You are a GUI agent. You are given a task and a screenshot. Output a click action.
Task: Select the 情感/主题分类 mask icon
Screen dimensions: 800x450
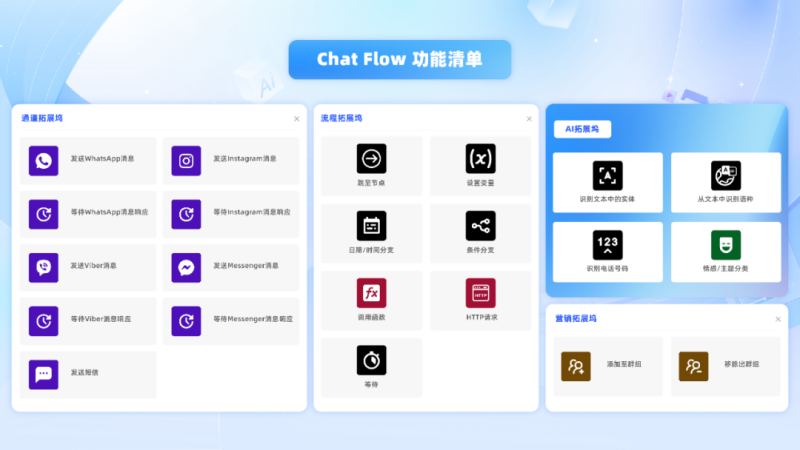point(725,245)
